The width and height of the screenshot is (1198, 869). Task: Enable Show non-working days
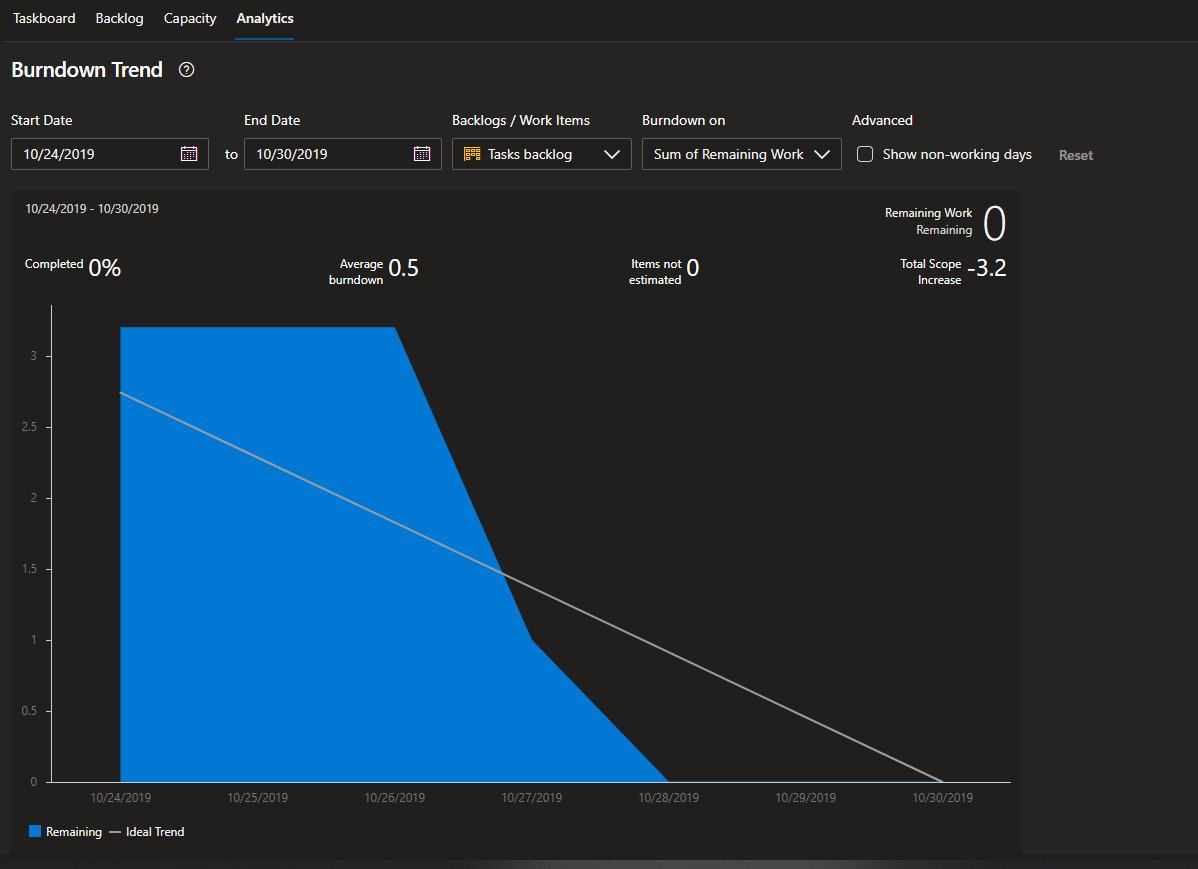(x=864, y=154)
